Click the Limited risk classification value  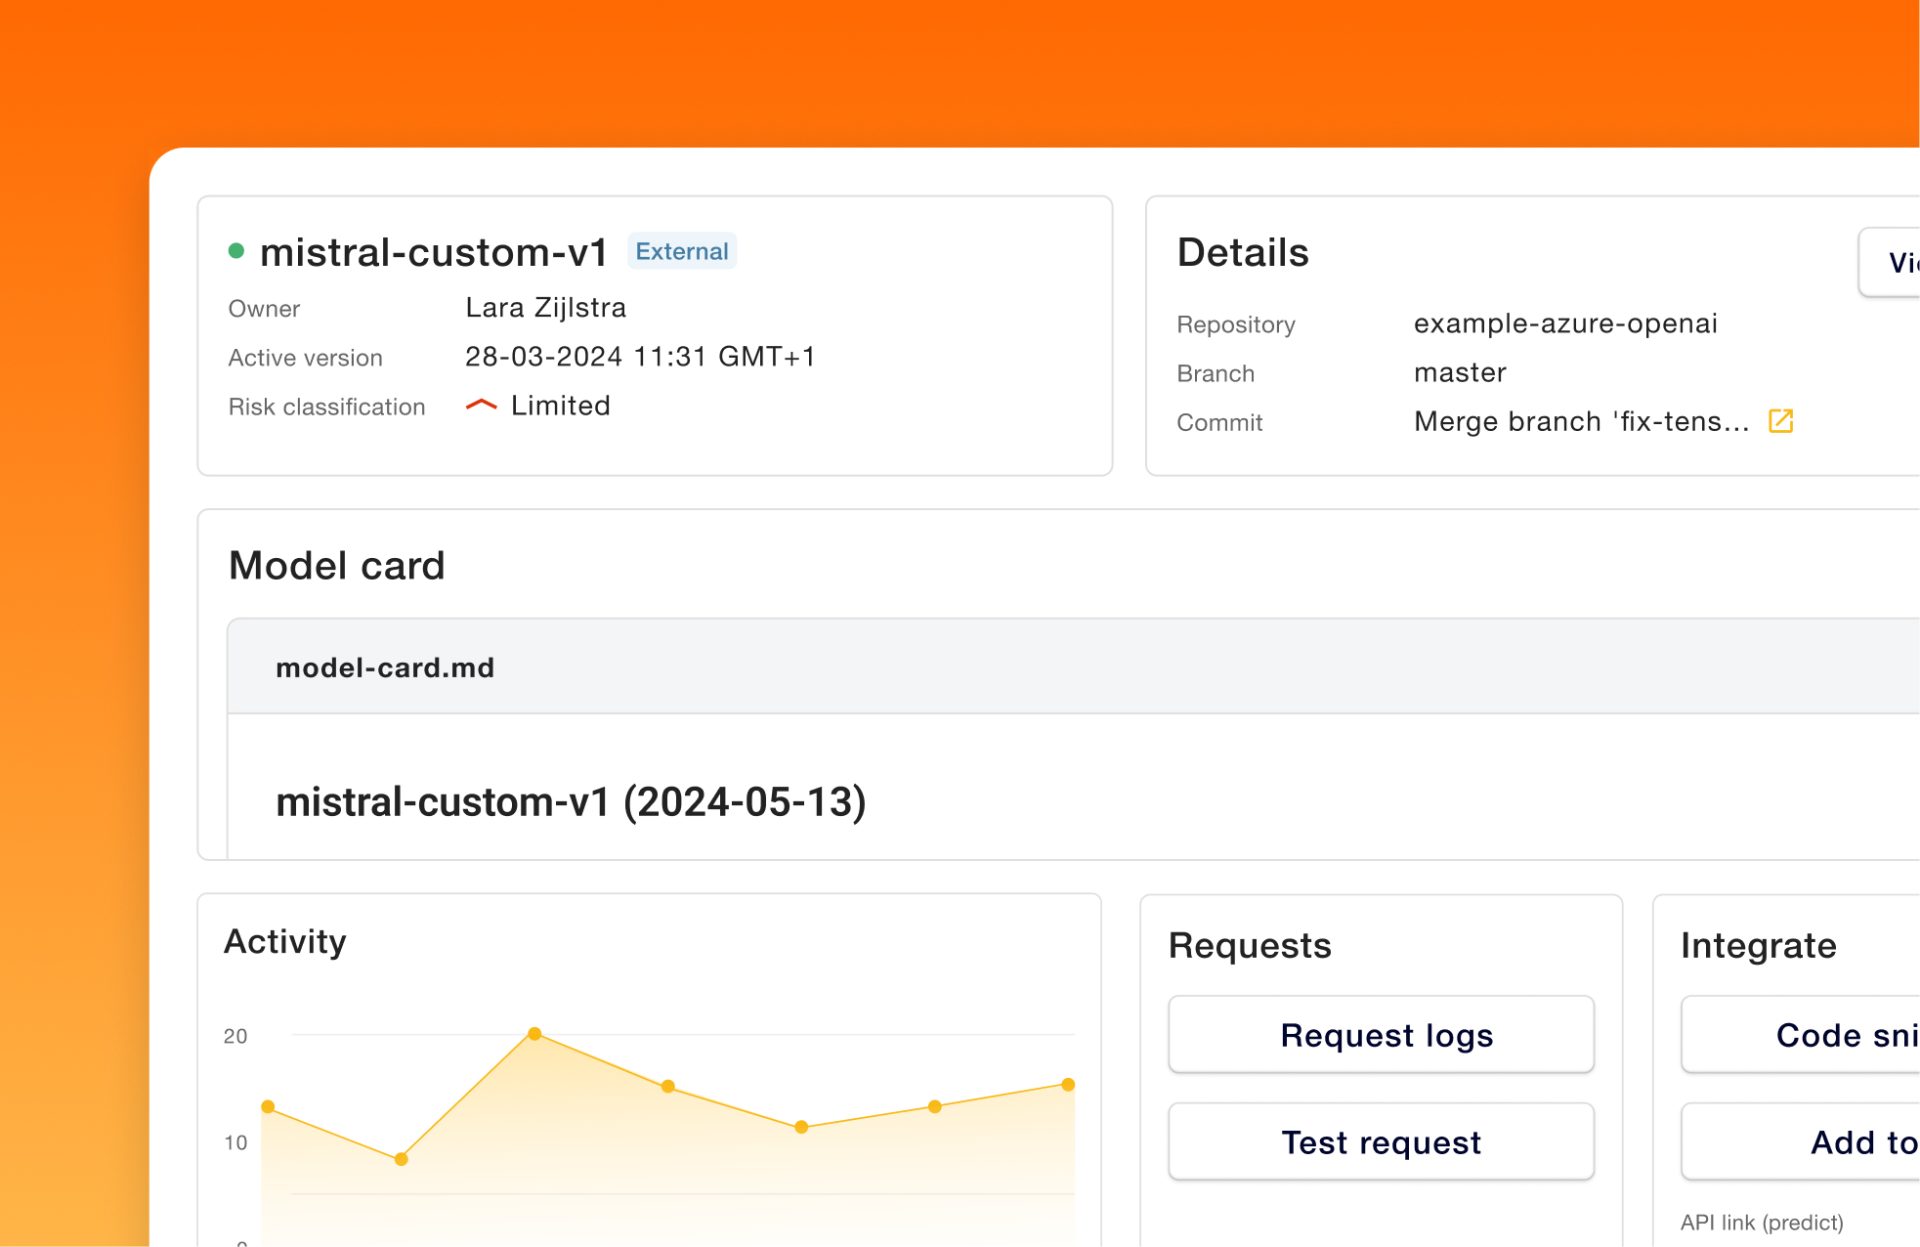click(x=560, y=405)
